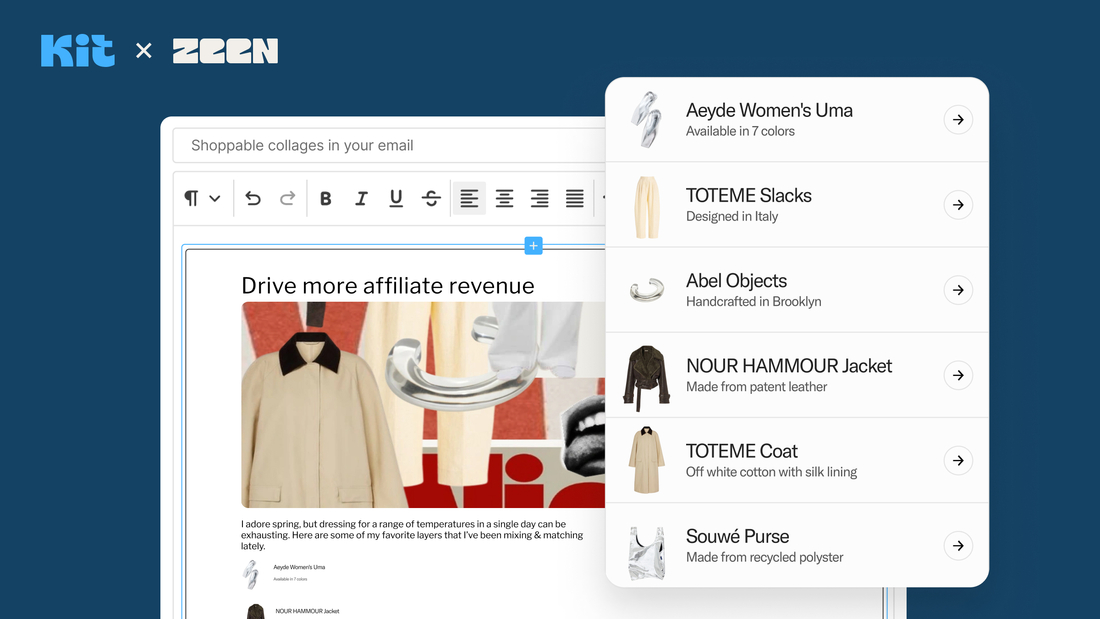Select 'Souwé Purse' product title
Image resolution: width=1100 pixels, height=619 pixels.
coord(737,536)
